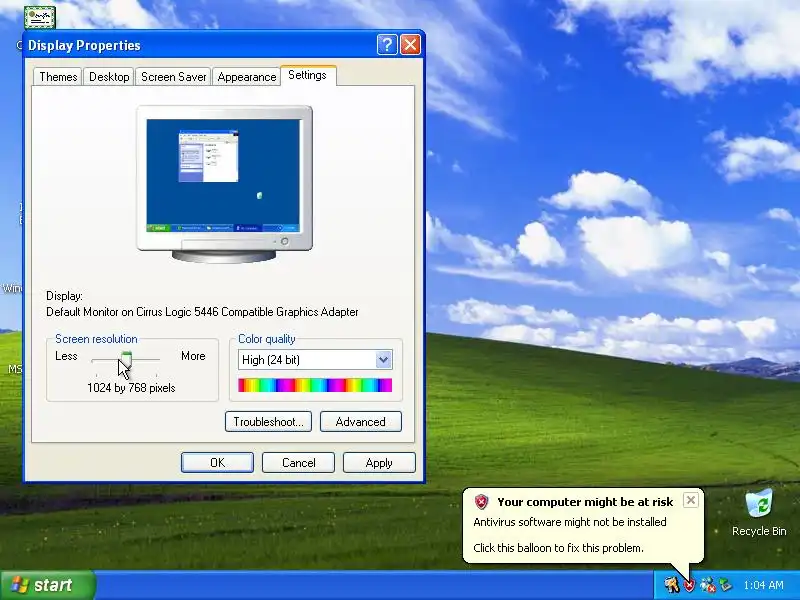Click the shield icon inside the warning balloon
Image resolution: width=800 pixels, height=600 pixels.
click(481, 502)
